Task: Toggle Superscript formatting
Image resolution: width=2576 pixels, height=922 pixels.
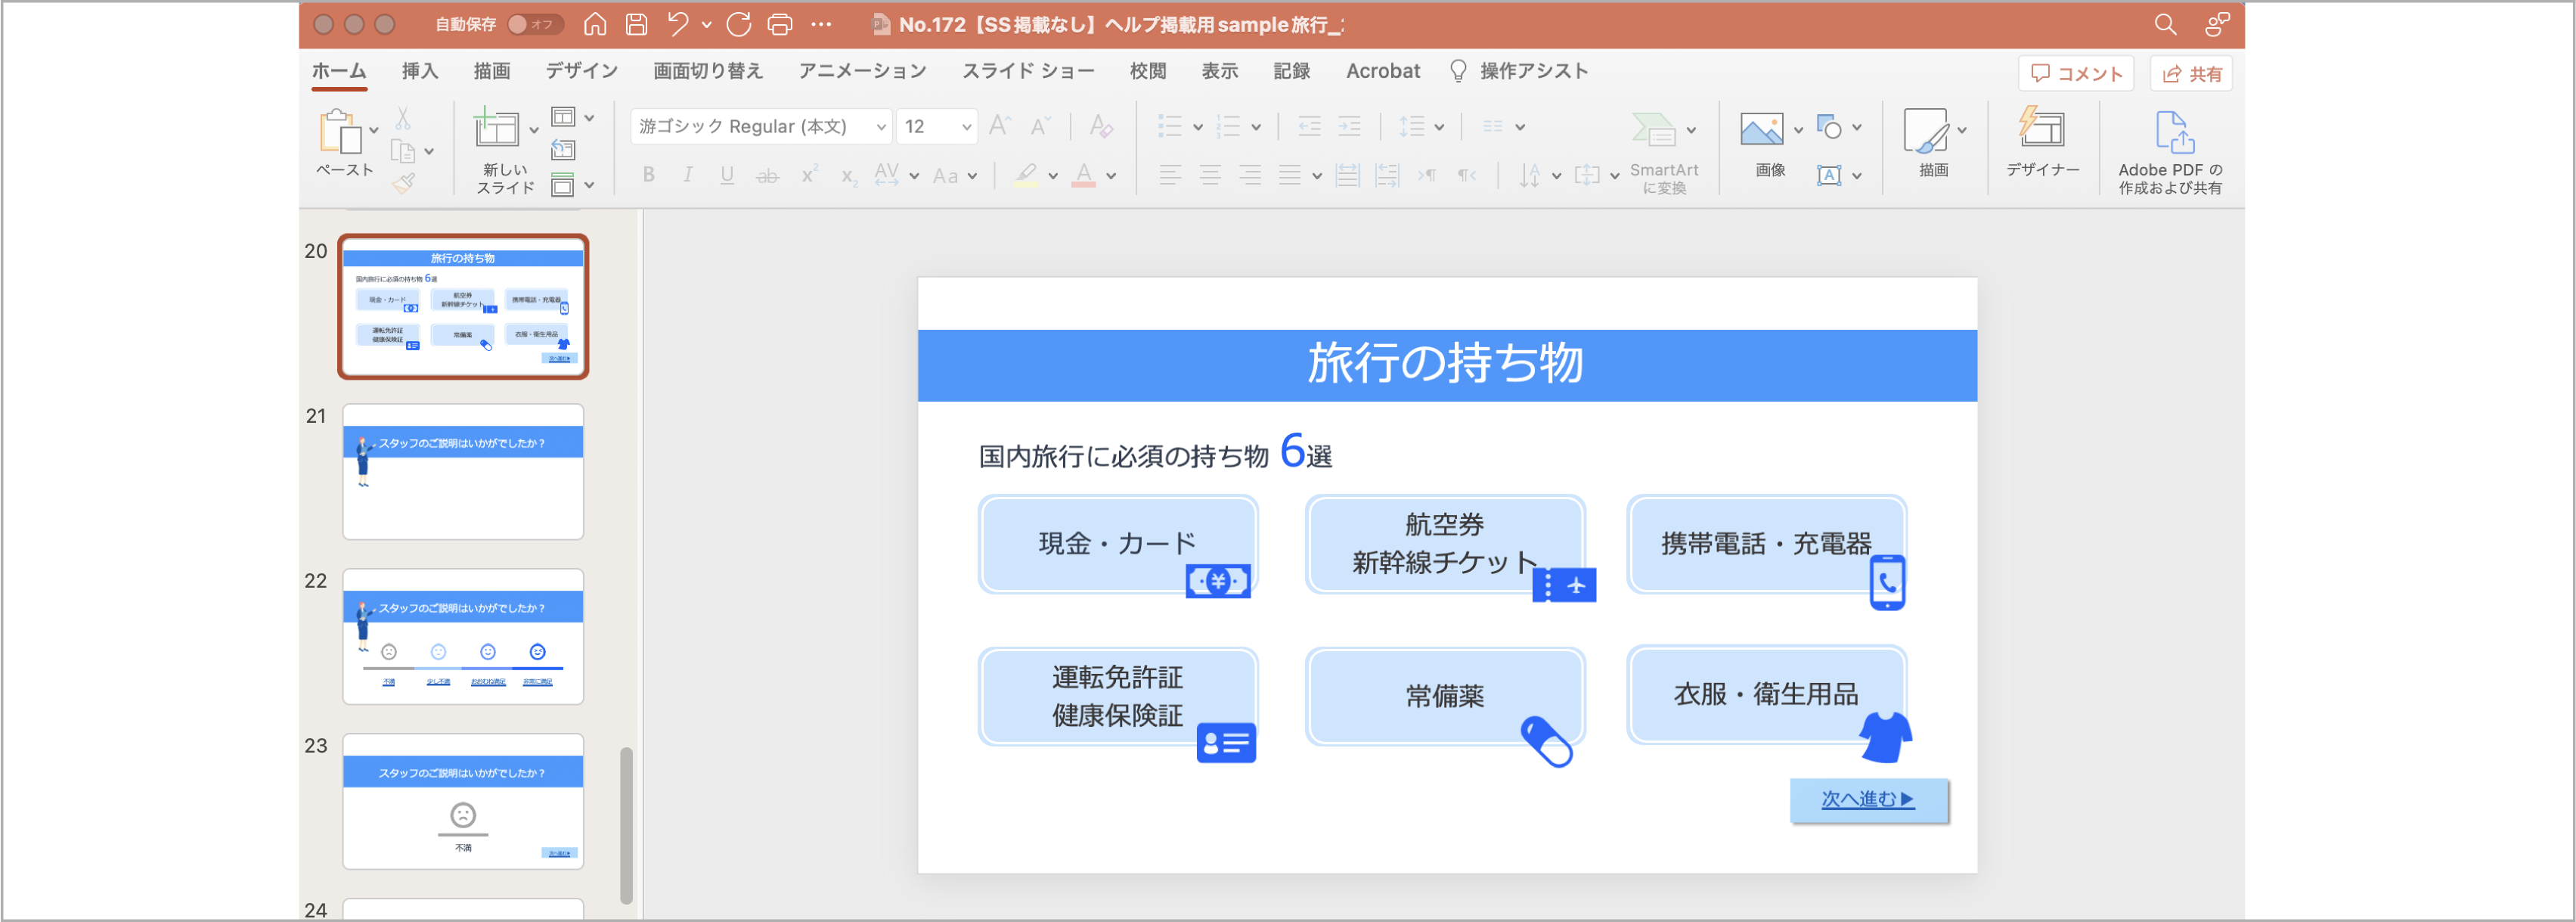Action: point(809,174)
